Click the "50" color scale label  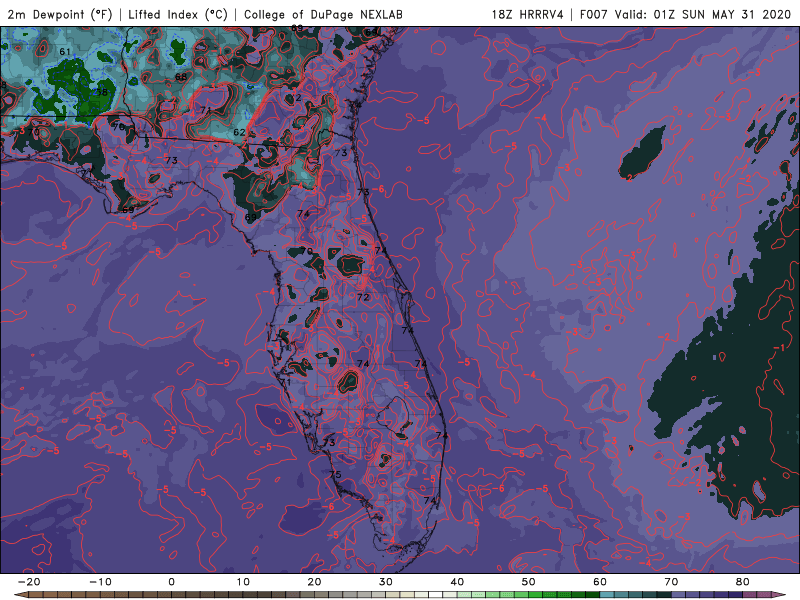click(x=529, y=582)
